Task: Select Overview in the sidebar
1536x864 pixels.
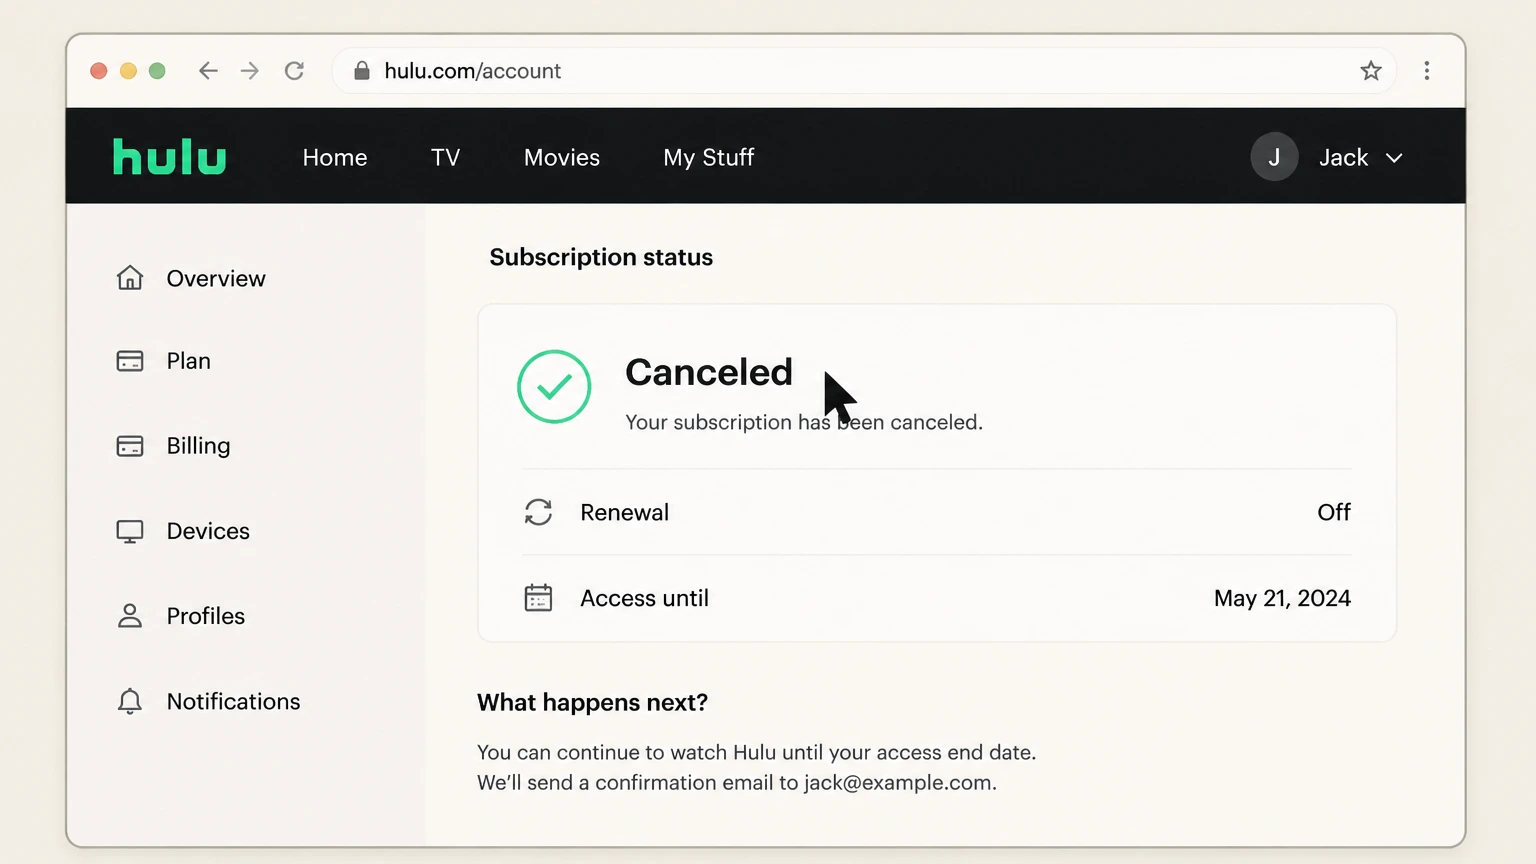Action: point(216,278)
